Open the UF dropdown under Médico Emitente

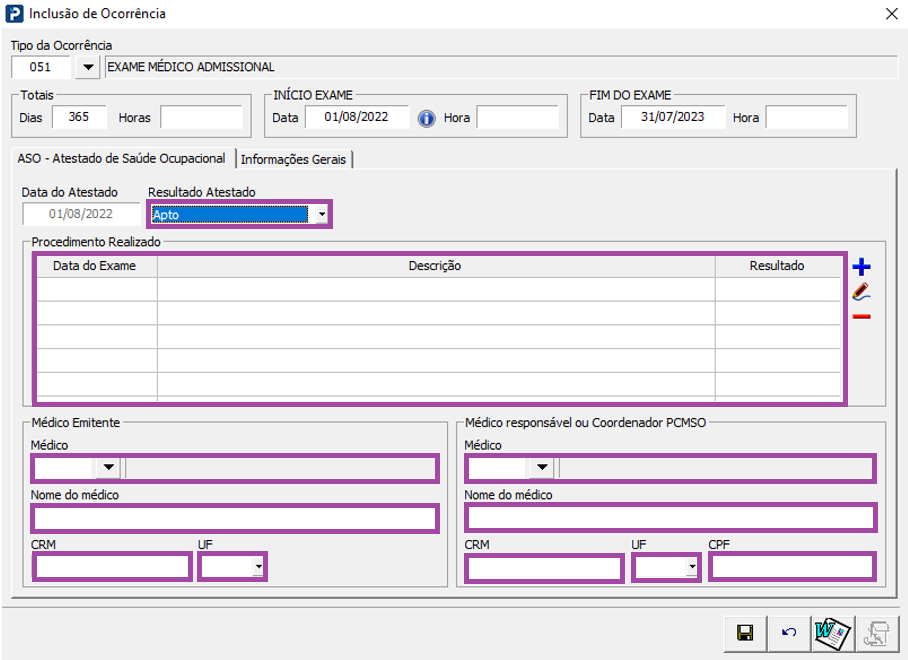point(259,567)
